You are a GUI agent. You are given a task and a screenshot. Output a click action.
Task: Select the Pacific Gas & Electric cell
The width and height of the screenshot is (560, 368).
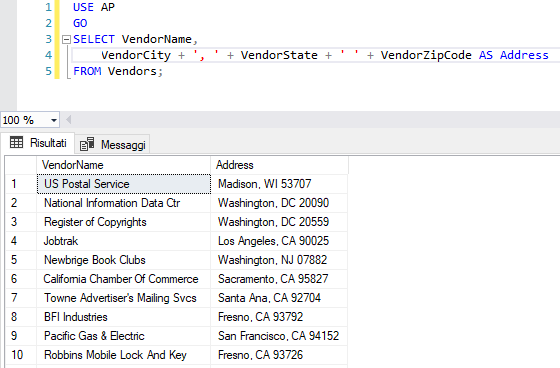pos(124,335)
